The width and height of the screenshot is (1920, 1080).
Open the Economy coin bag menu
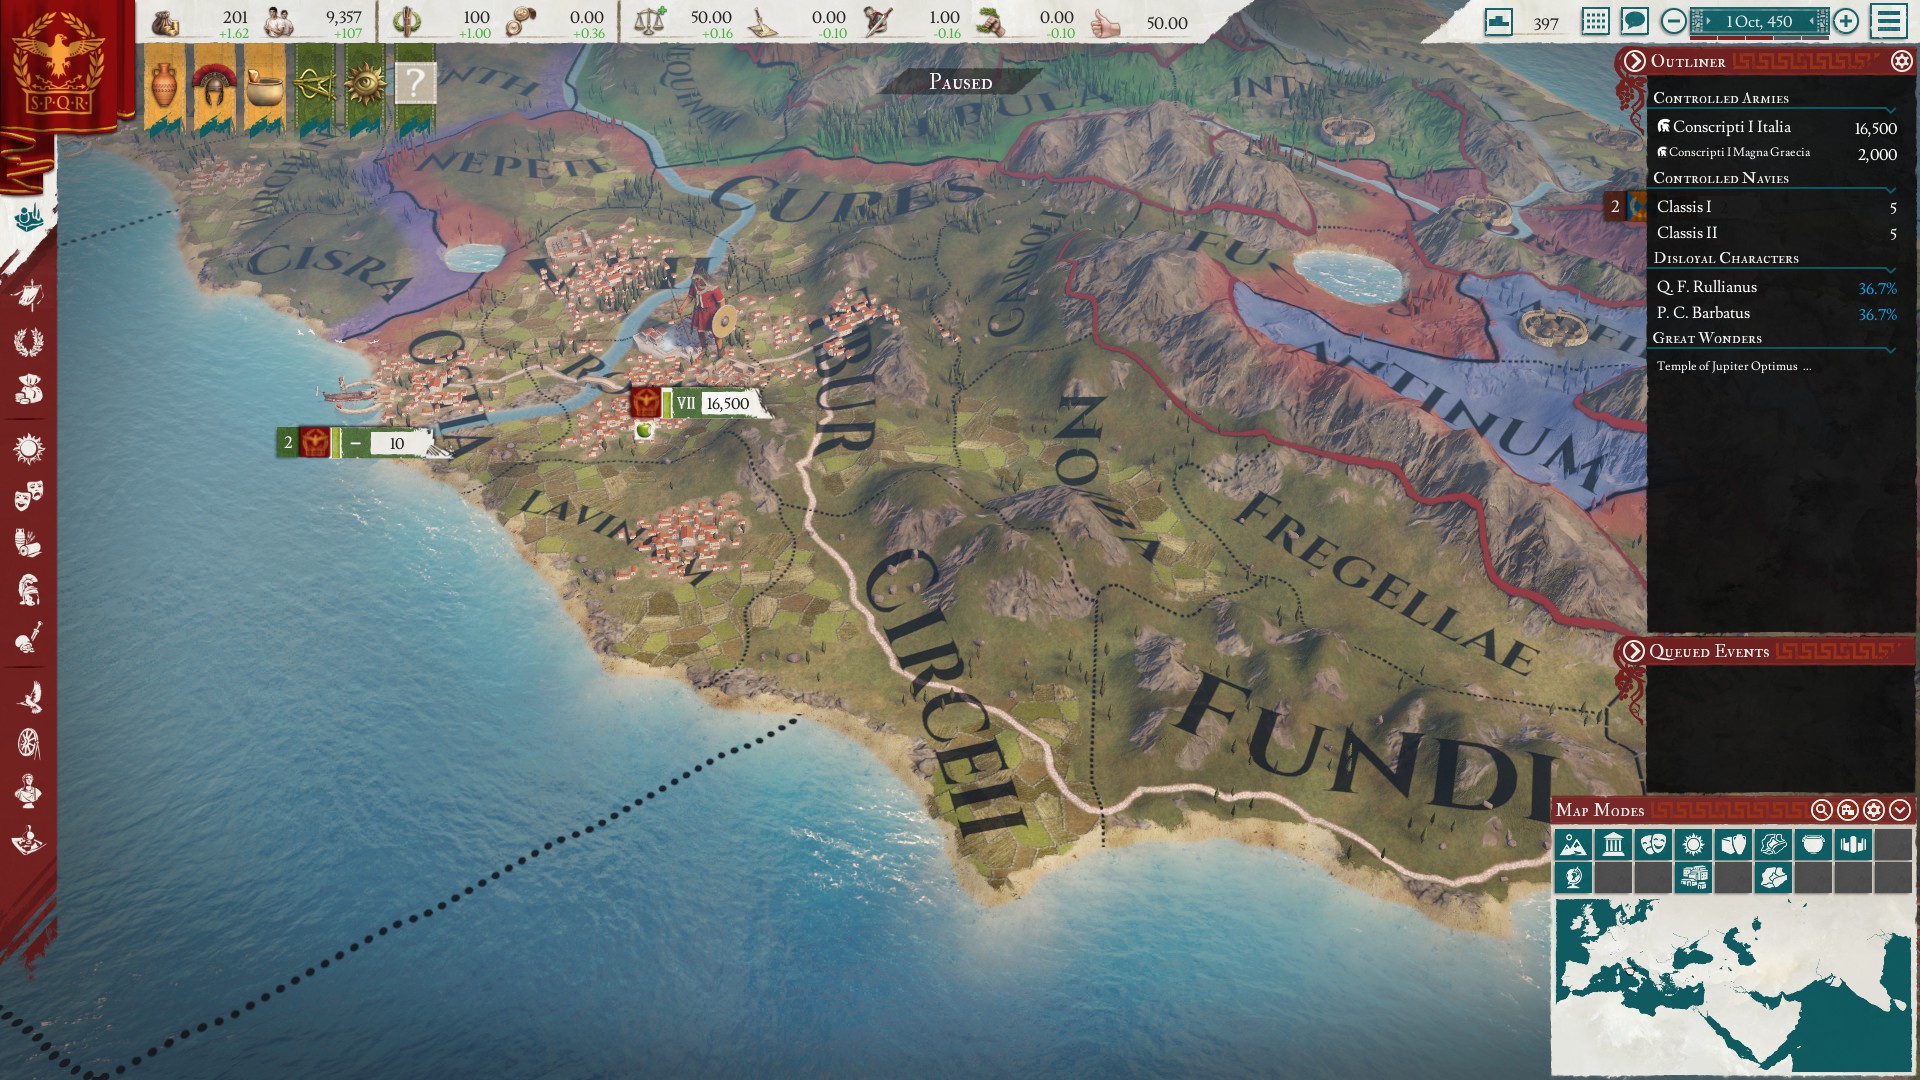[28, 390]
